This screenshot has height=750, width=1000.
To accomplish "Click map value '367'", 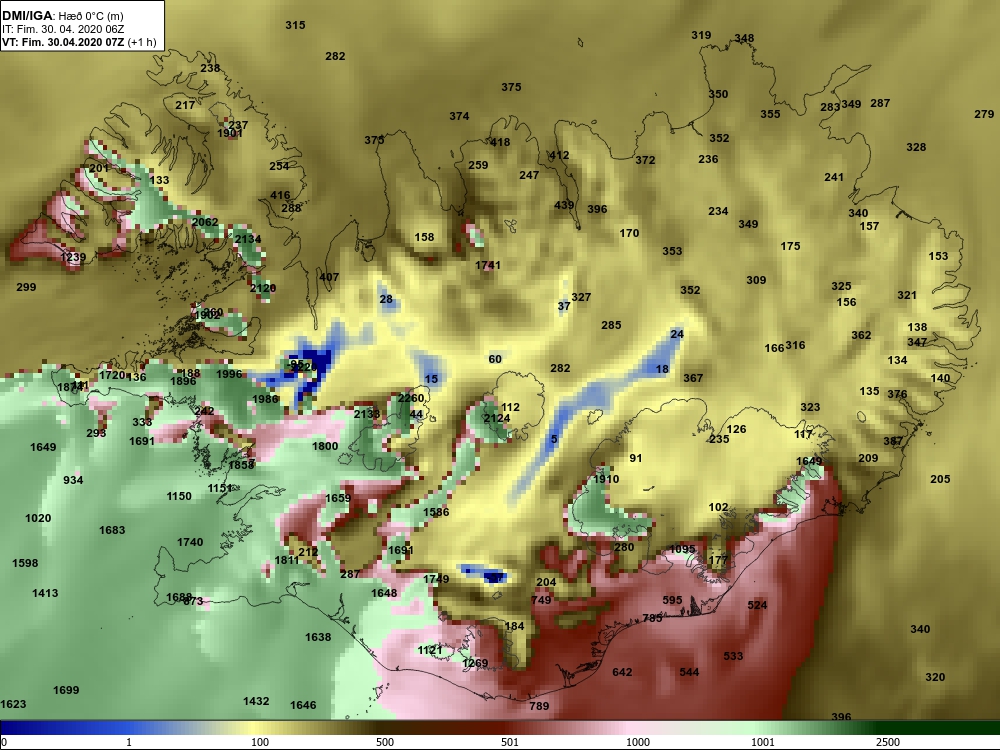I will (x=693, y=378).
